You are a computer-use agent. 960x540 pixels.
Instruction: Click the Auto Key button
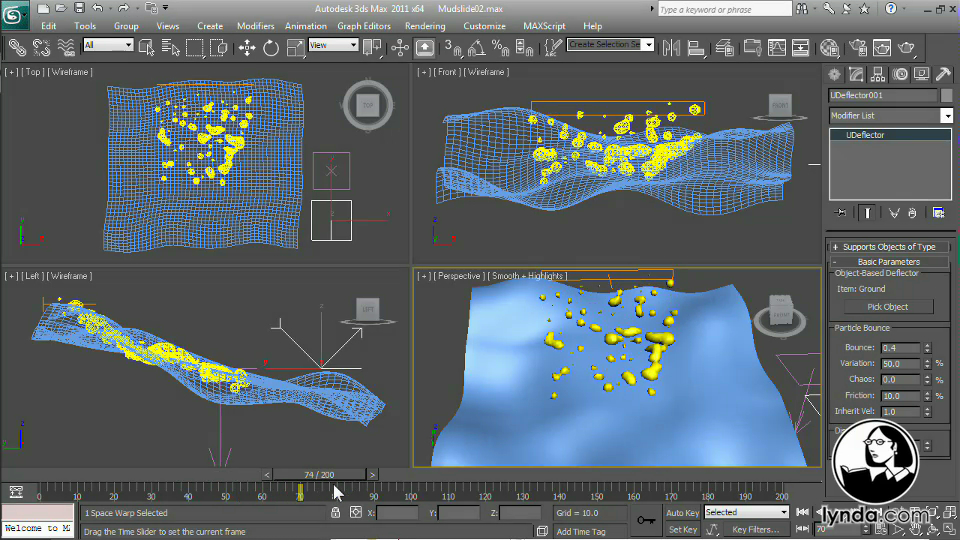(x=682, y=512)
